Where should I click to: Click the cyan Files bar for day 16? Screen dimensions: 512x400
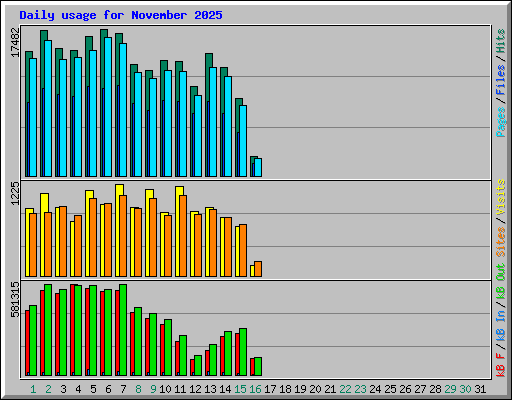[x=258, y=168]
